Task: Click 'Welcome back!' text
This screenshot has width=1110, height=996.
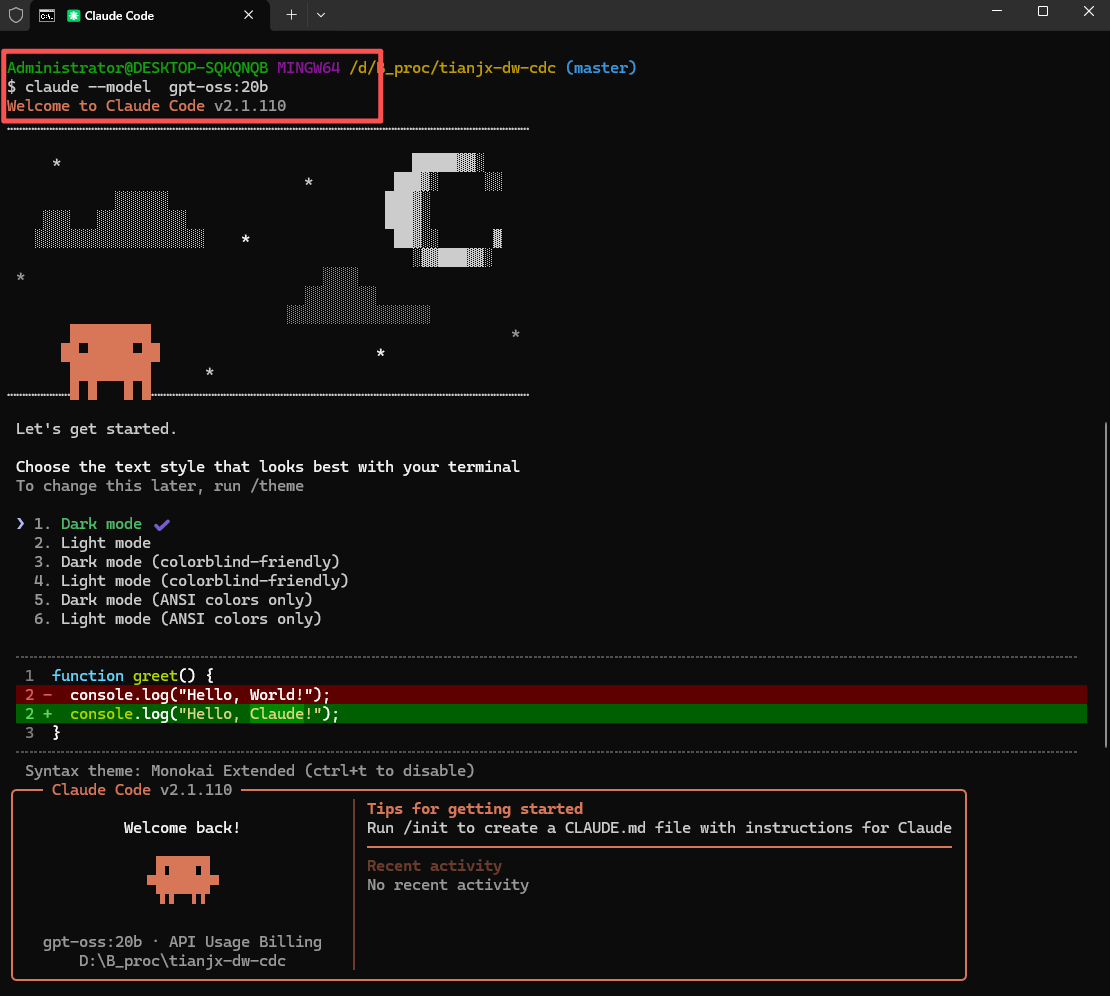Action: coord(182,828)
